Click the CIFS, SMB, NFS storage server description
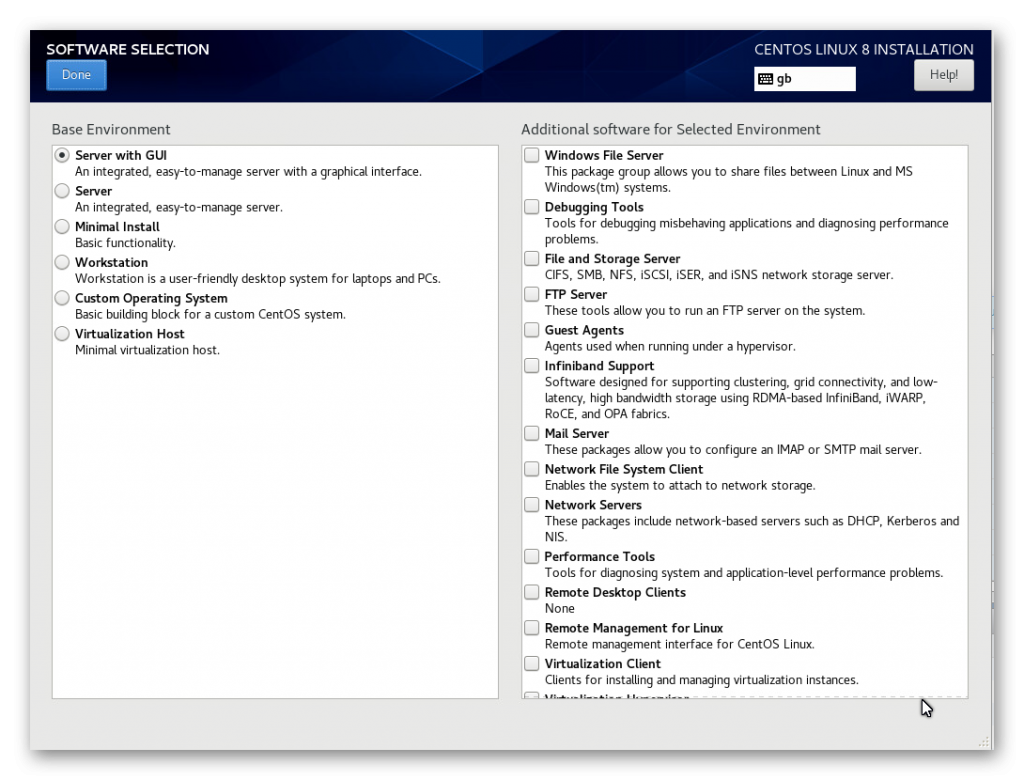1024x780 pixels. point(719,275)
